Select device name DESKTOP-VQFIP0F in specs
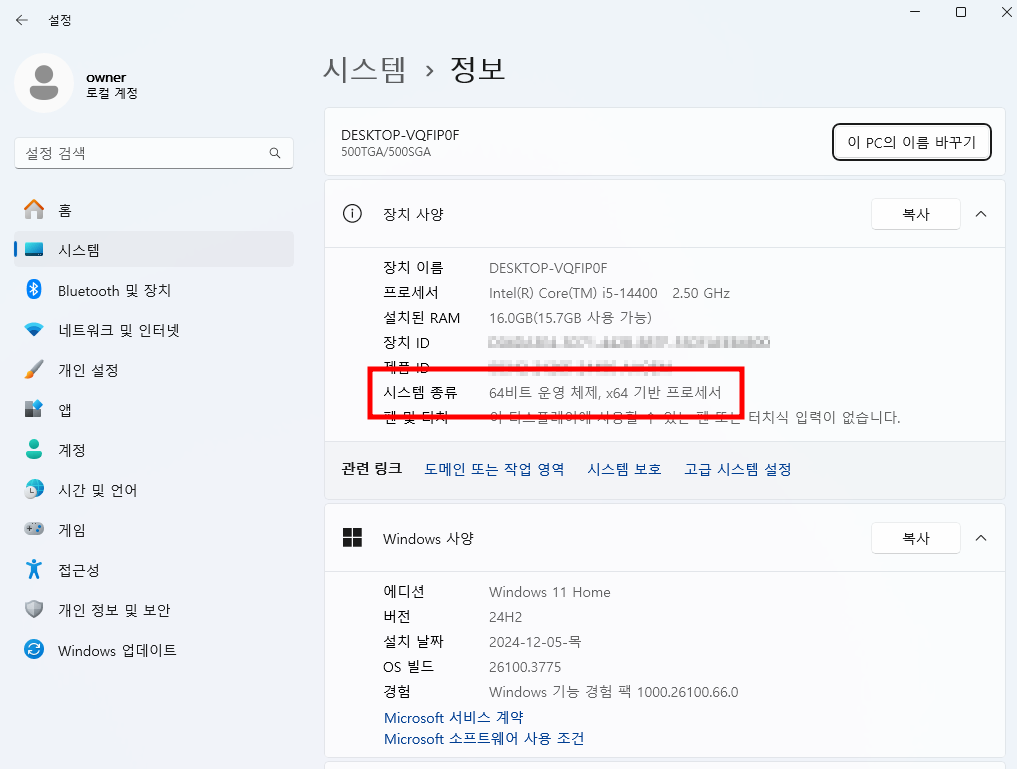 (548, 268)
